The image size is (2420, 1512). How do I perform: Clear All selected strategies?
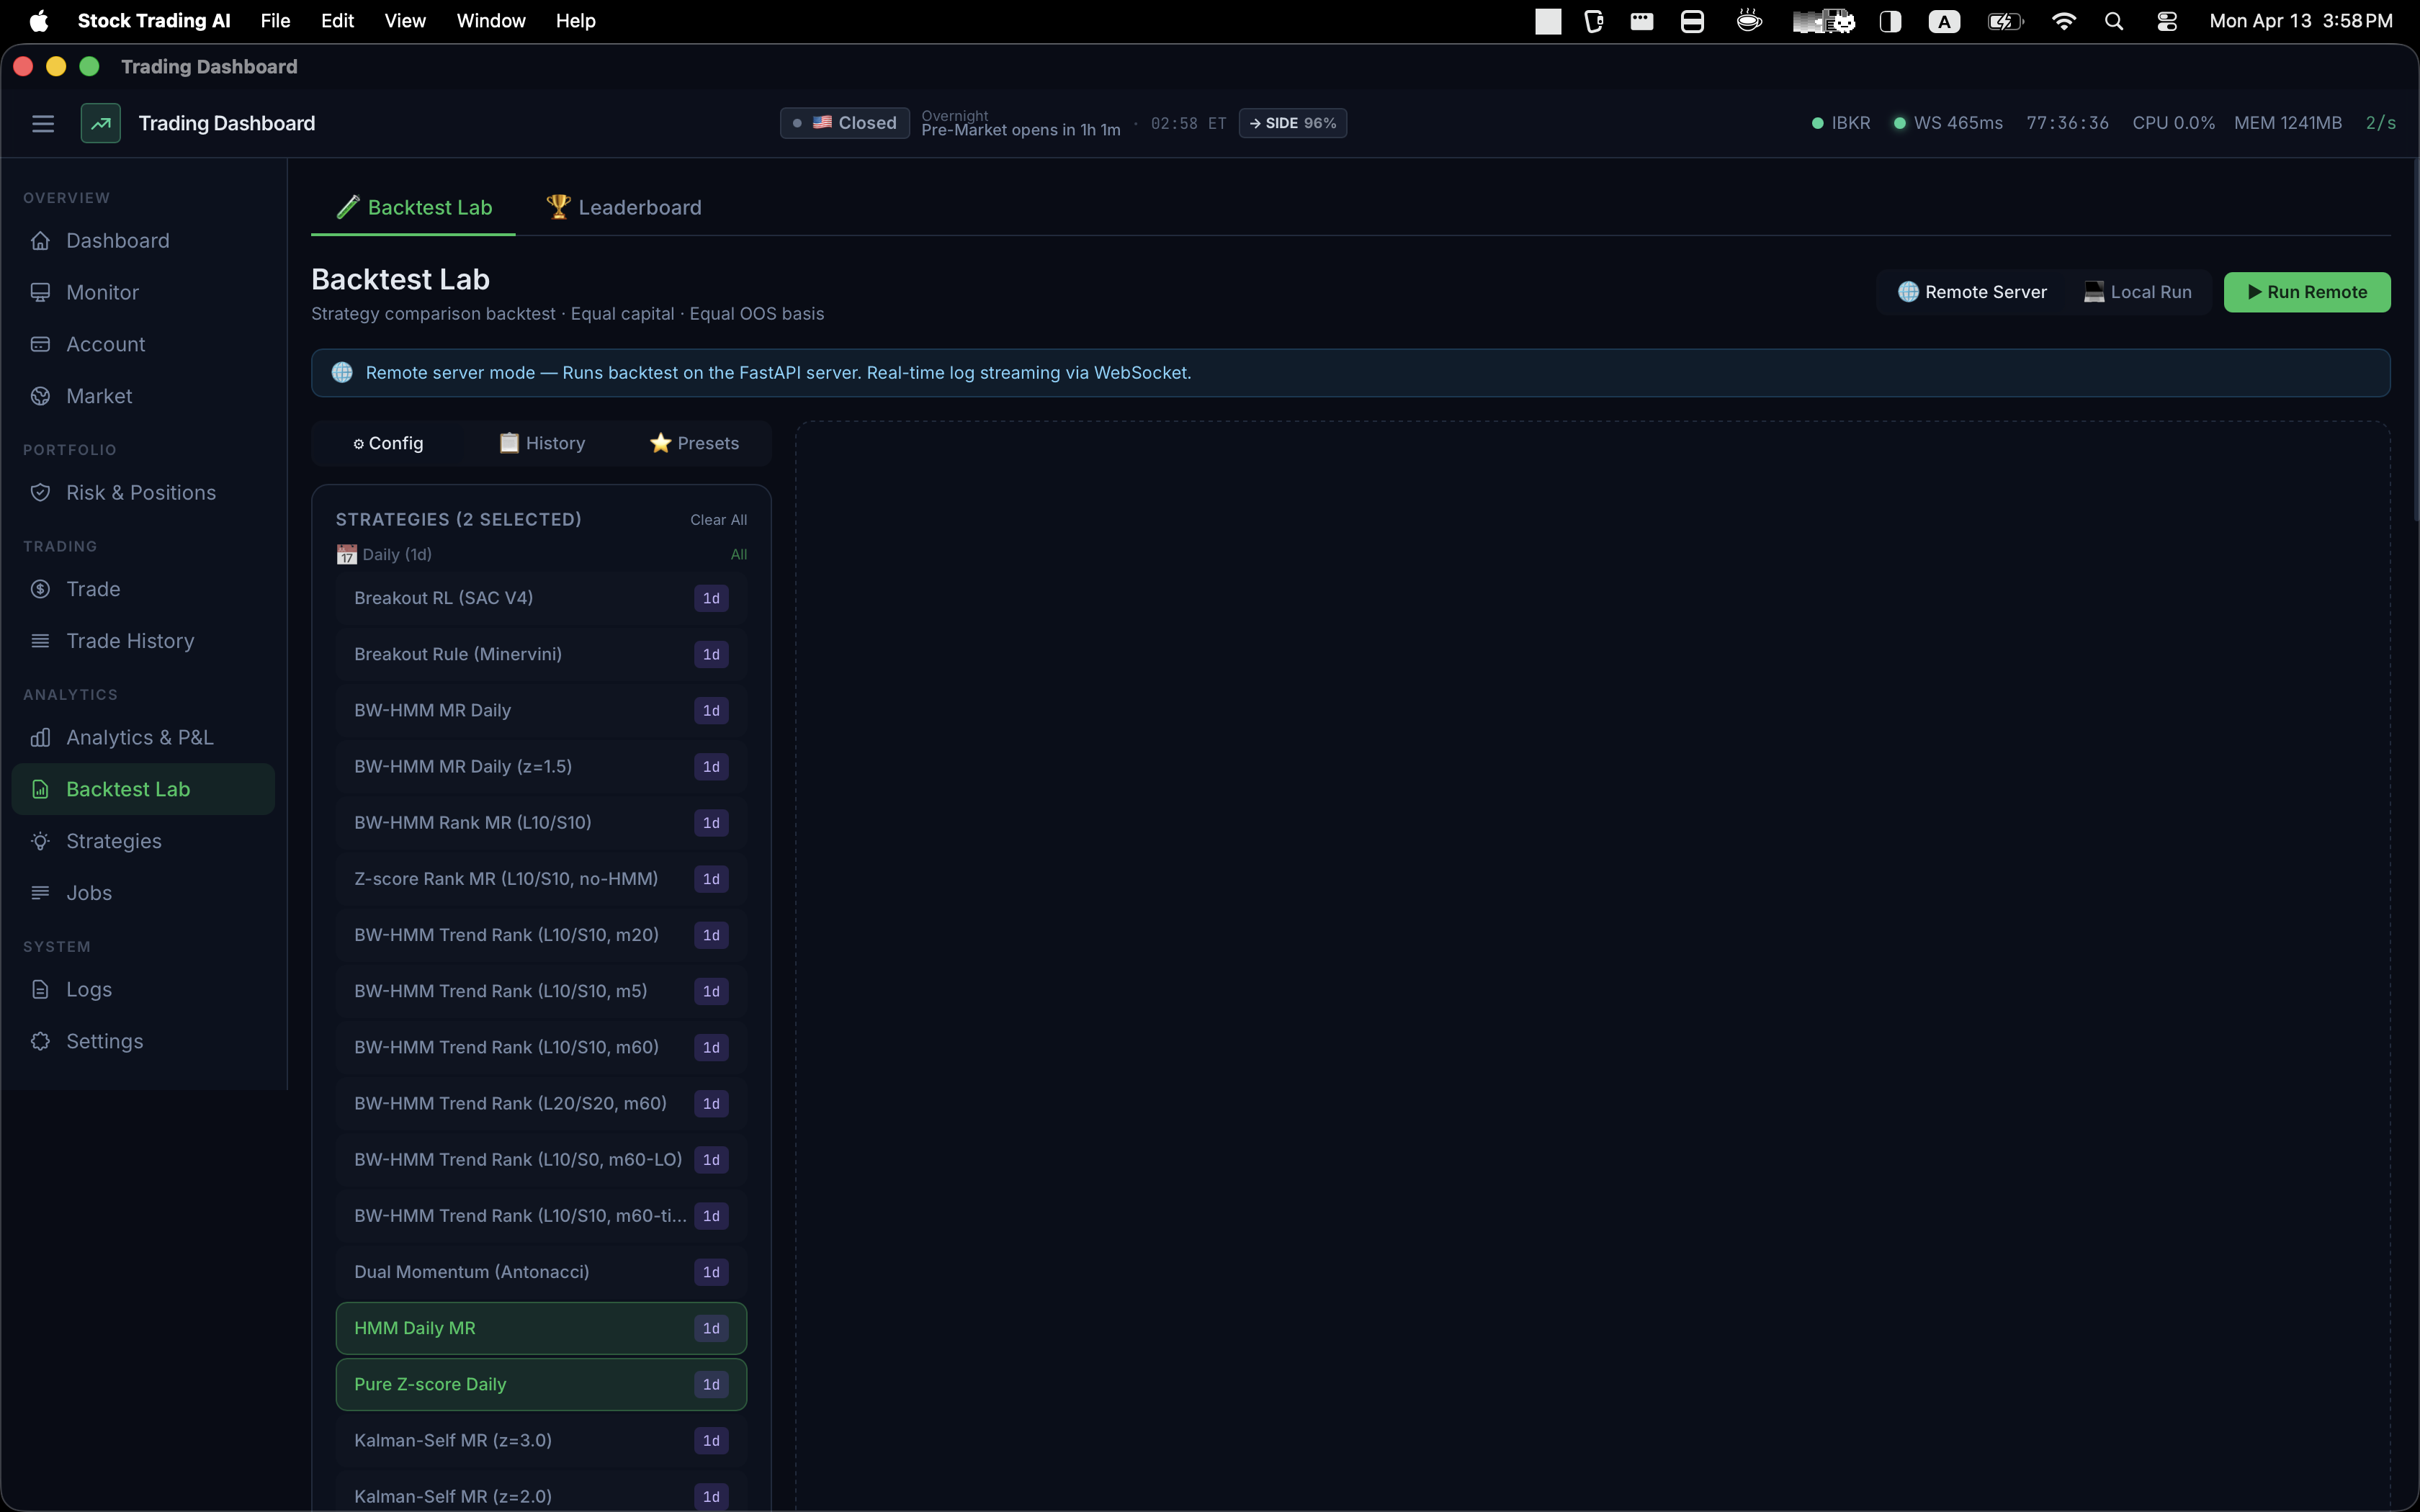click(718, 519)
